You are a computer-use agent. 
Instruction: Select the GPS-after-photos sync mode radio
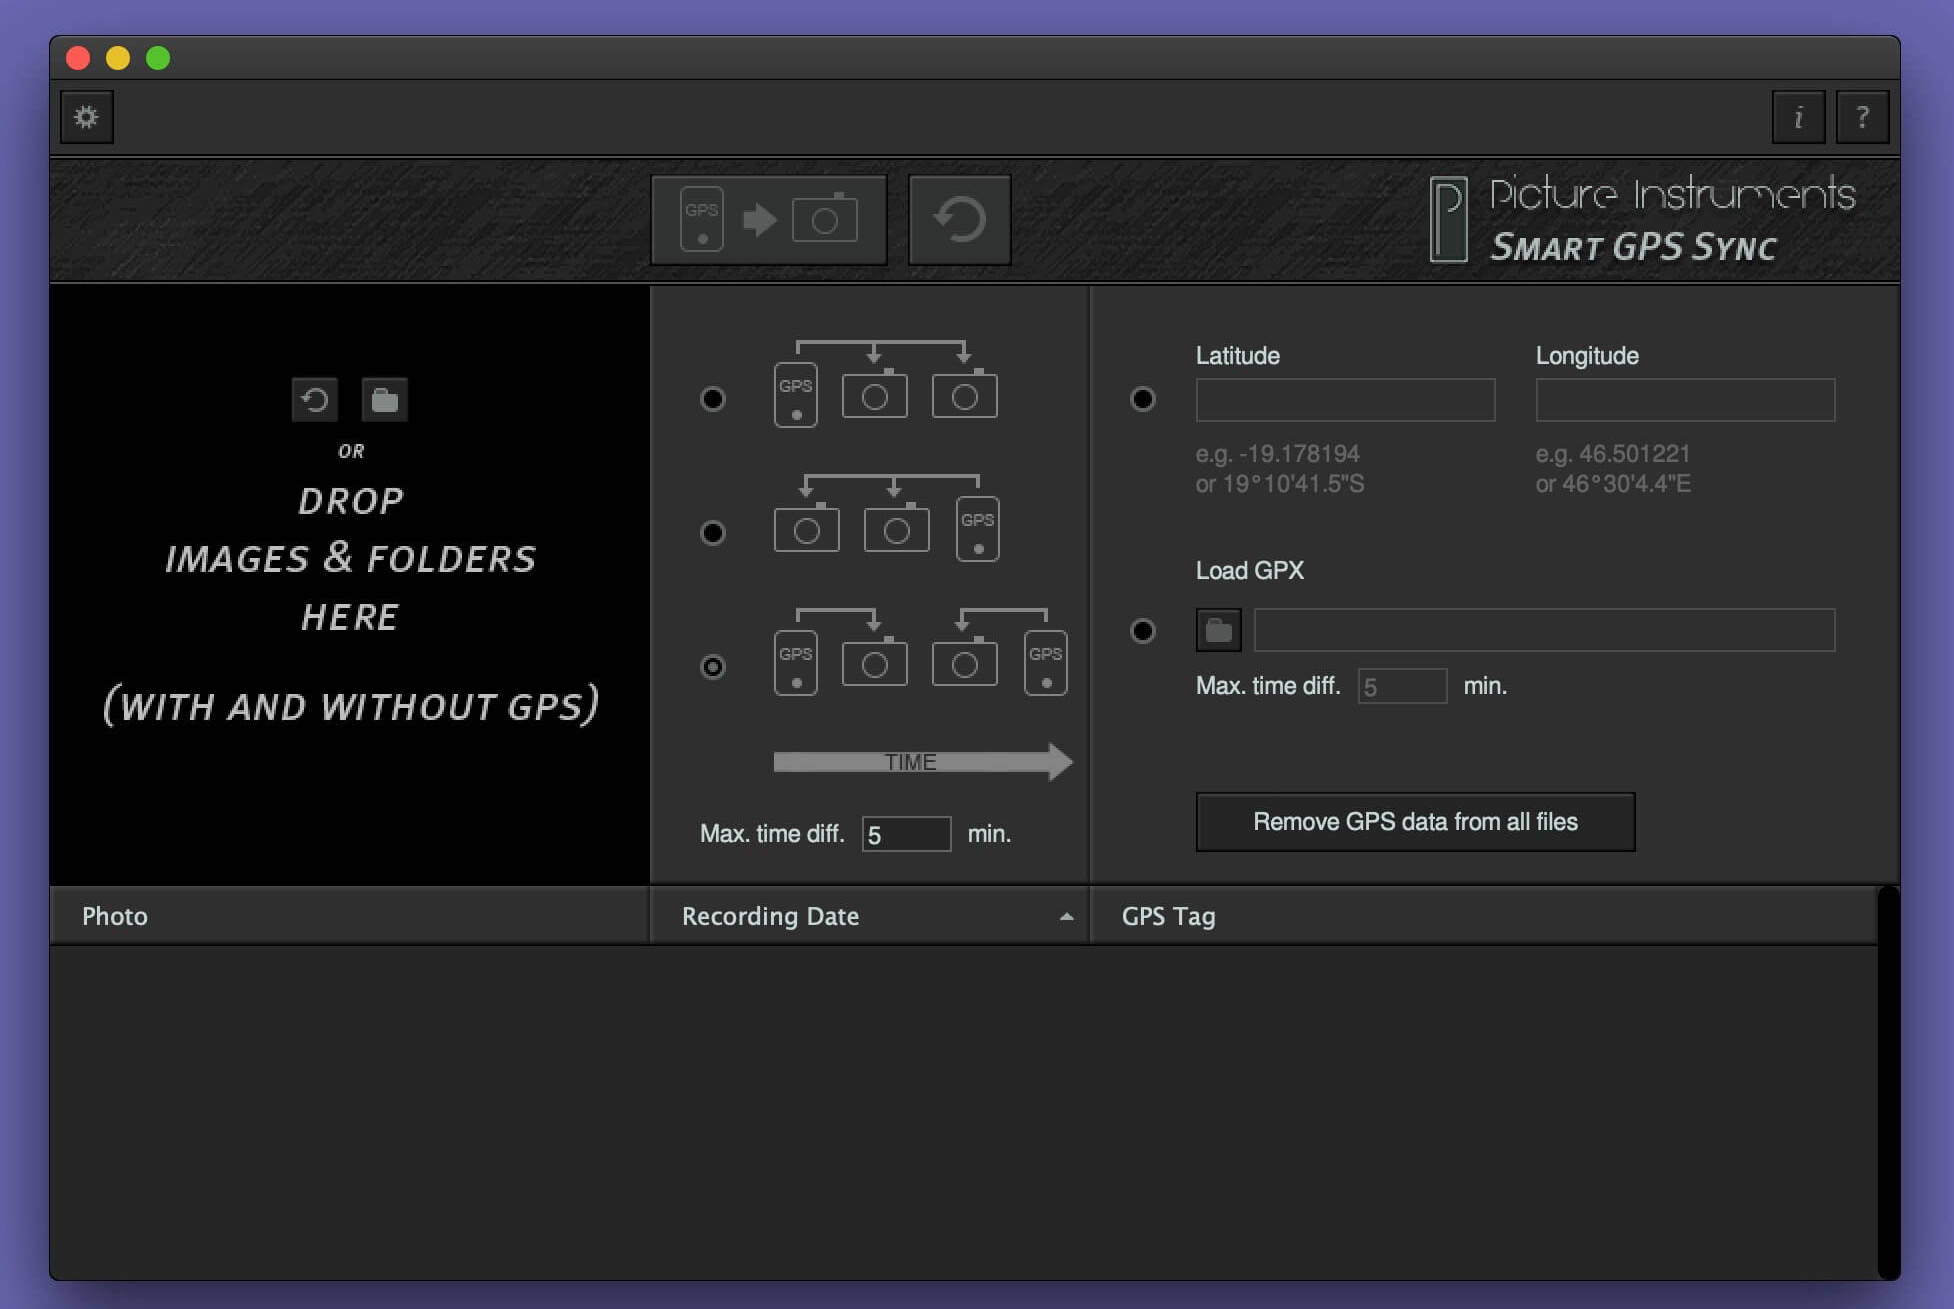point(713,533)
